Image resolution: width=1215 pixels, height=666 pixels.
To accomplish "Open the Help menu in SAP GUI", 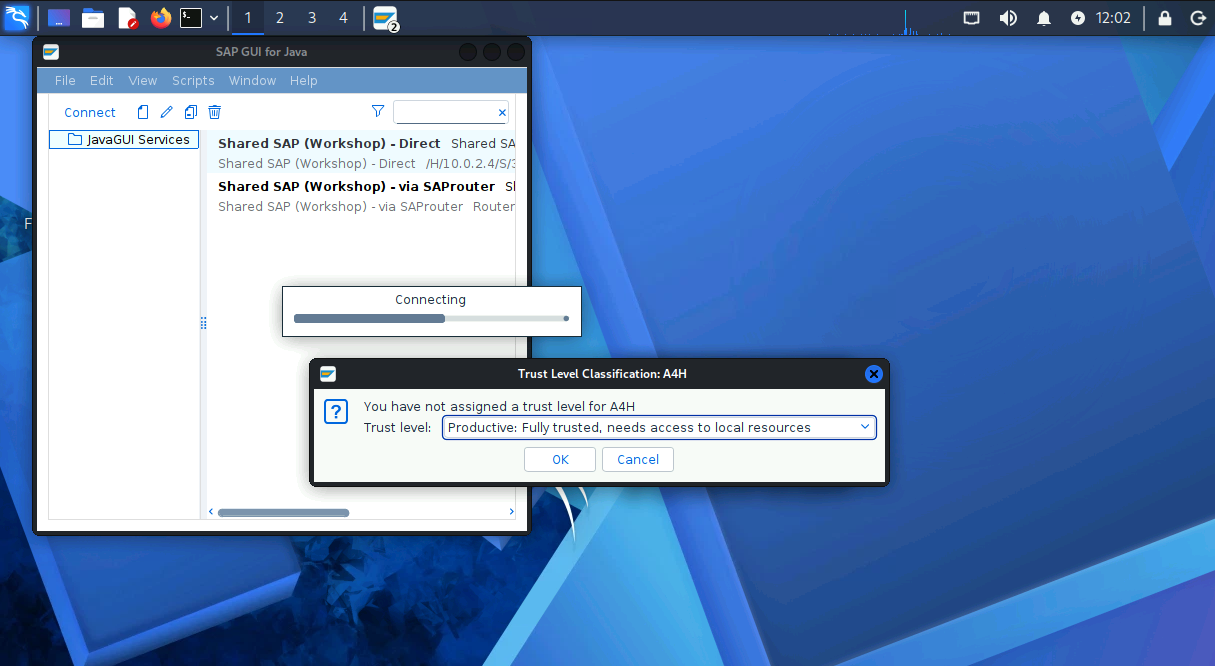I will tap(304, 81).
